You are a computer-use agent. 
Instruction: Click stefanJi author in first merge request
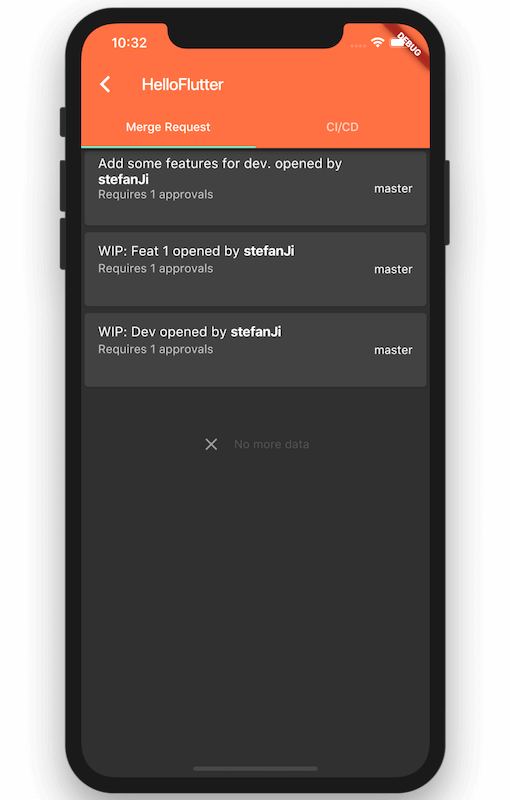(x=123, y=180)
